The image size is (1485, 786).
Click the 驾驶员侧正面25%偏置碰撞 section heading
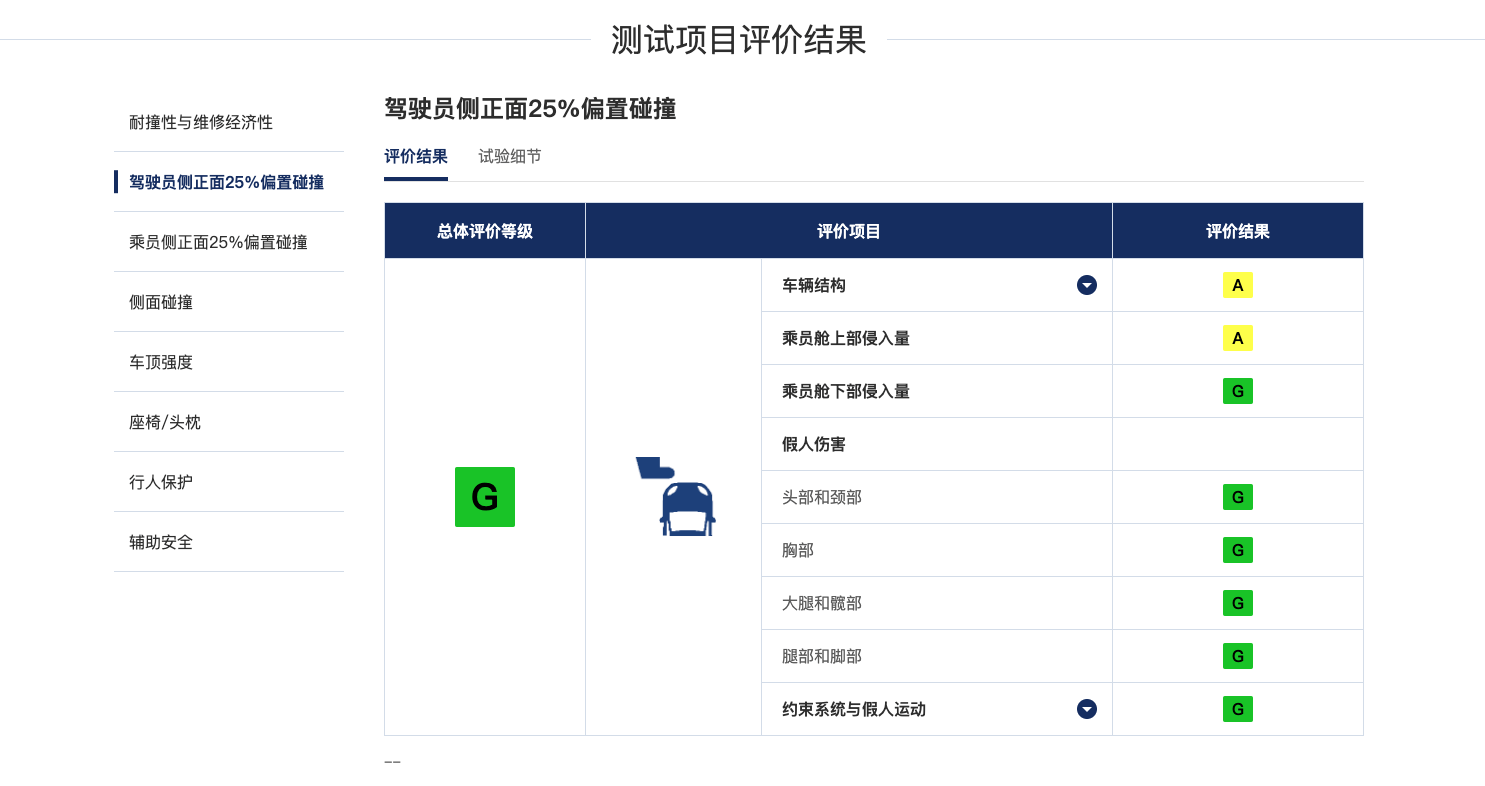click(530, 109)
